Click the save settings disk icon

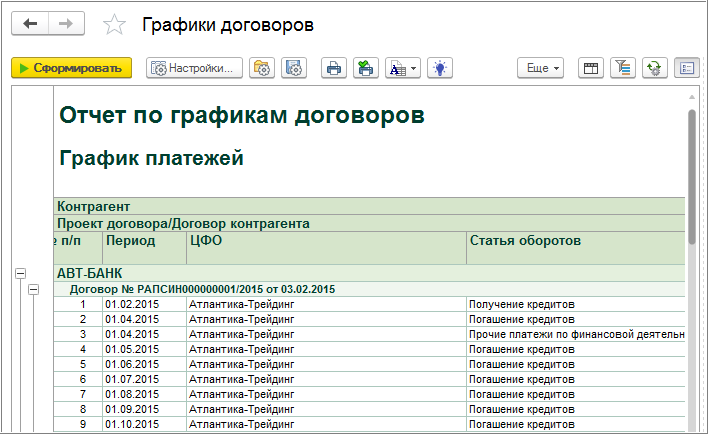294,68
